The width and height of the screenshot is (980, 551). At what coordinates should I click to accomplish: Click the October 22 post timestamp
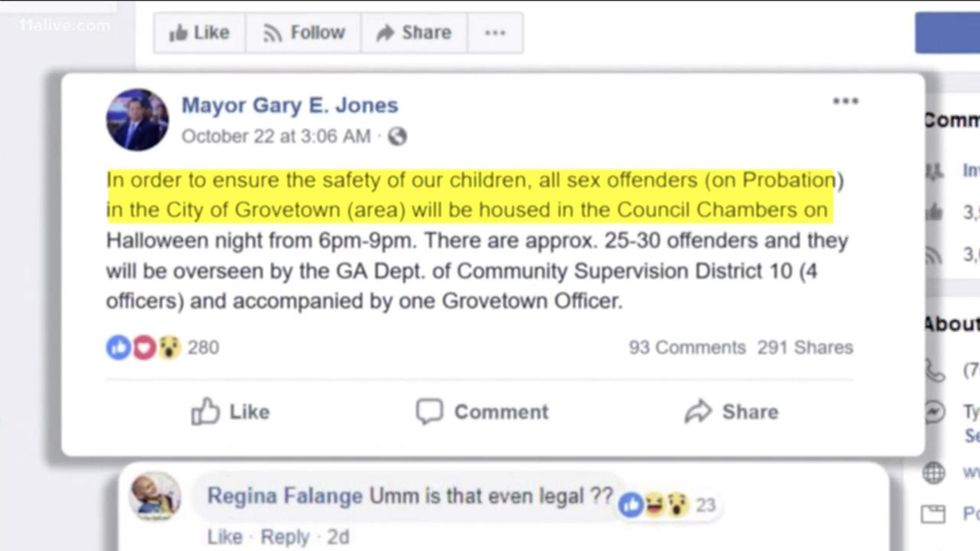(276, 136)
